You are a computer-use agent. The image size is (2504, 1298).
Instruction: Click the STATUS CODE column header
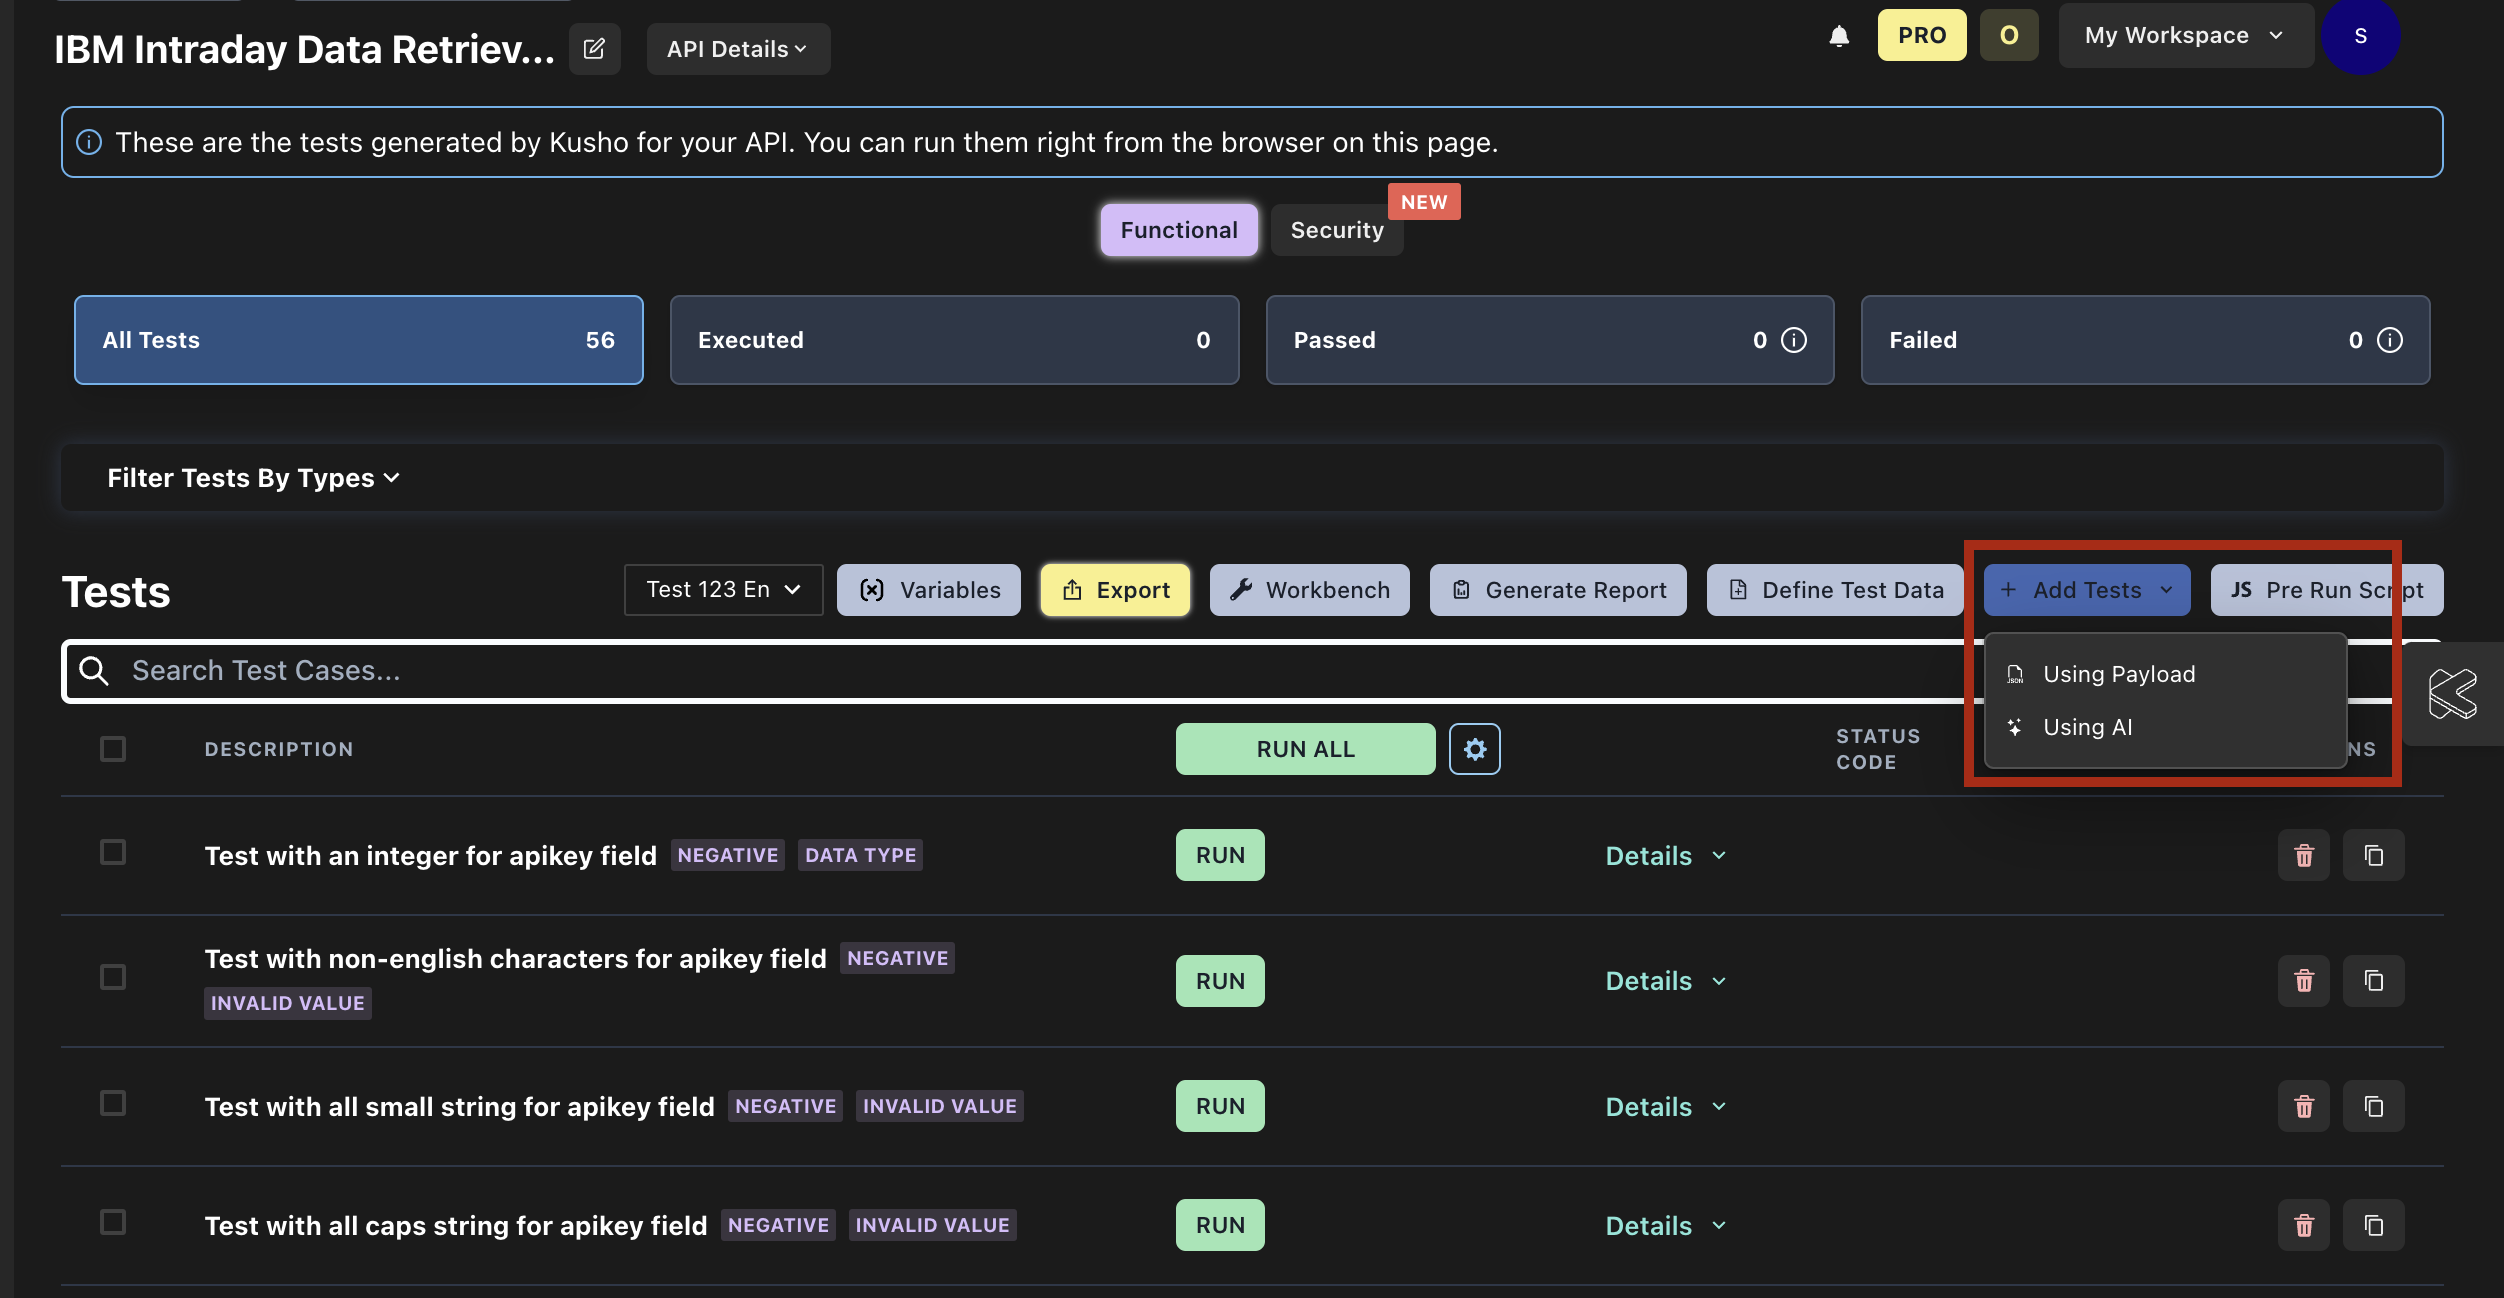1878,749
